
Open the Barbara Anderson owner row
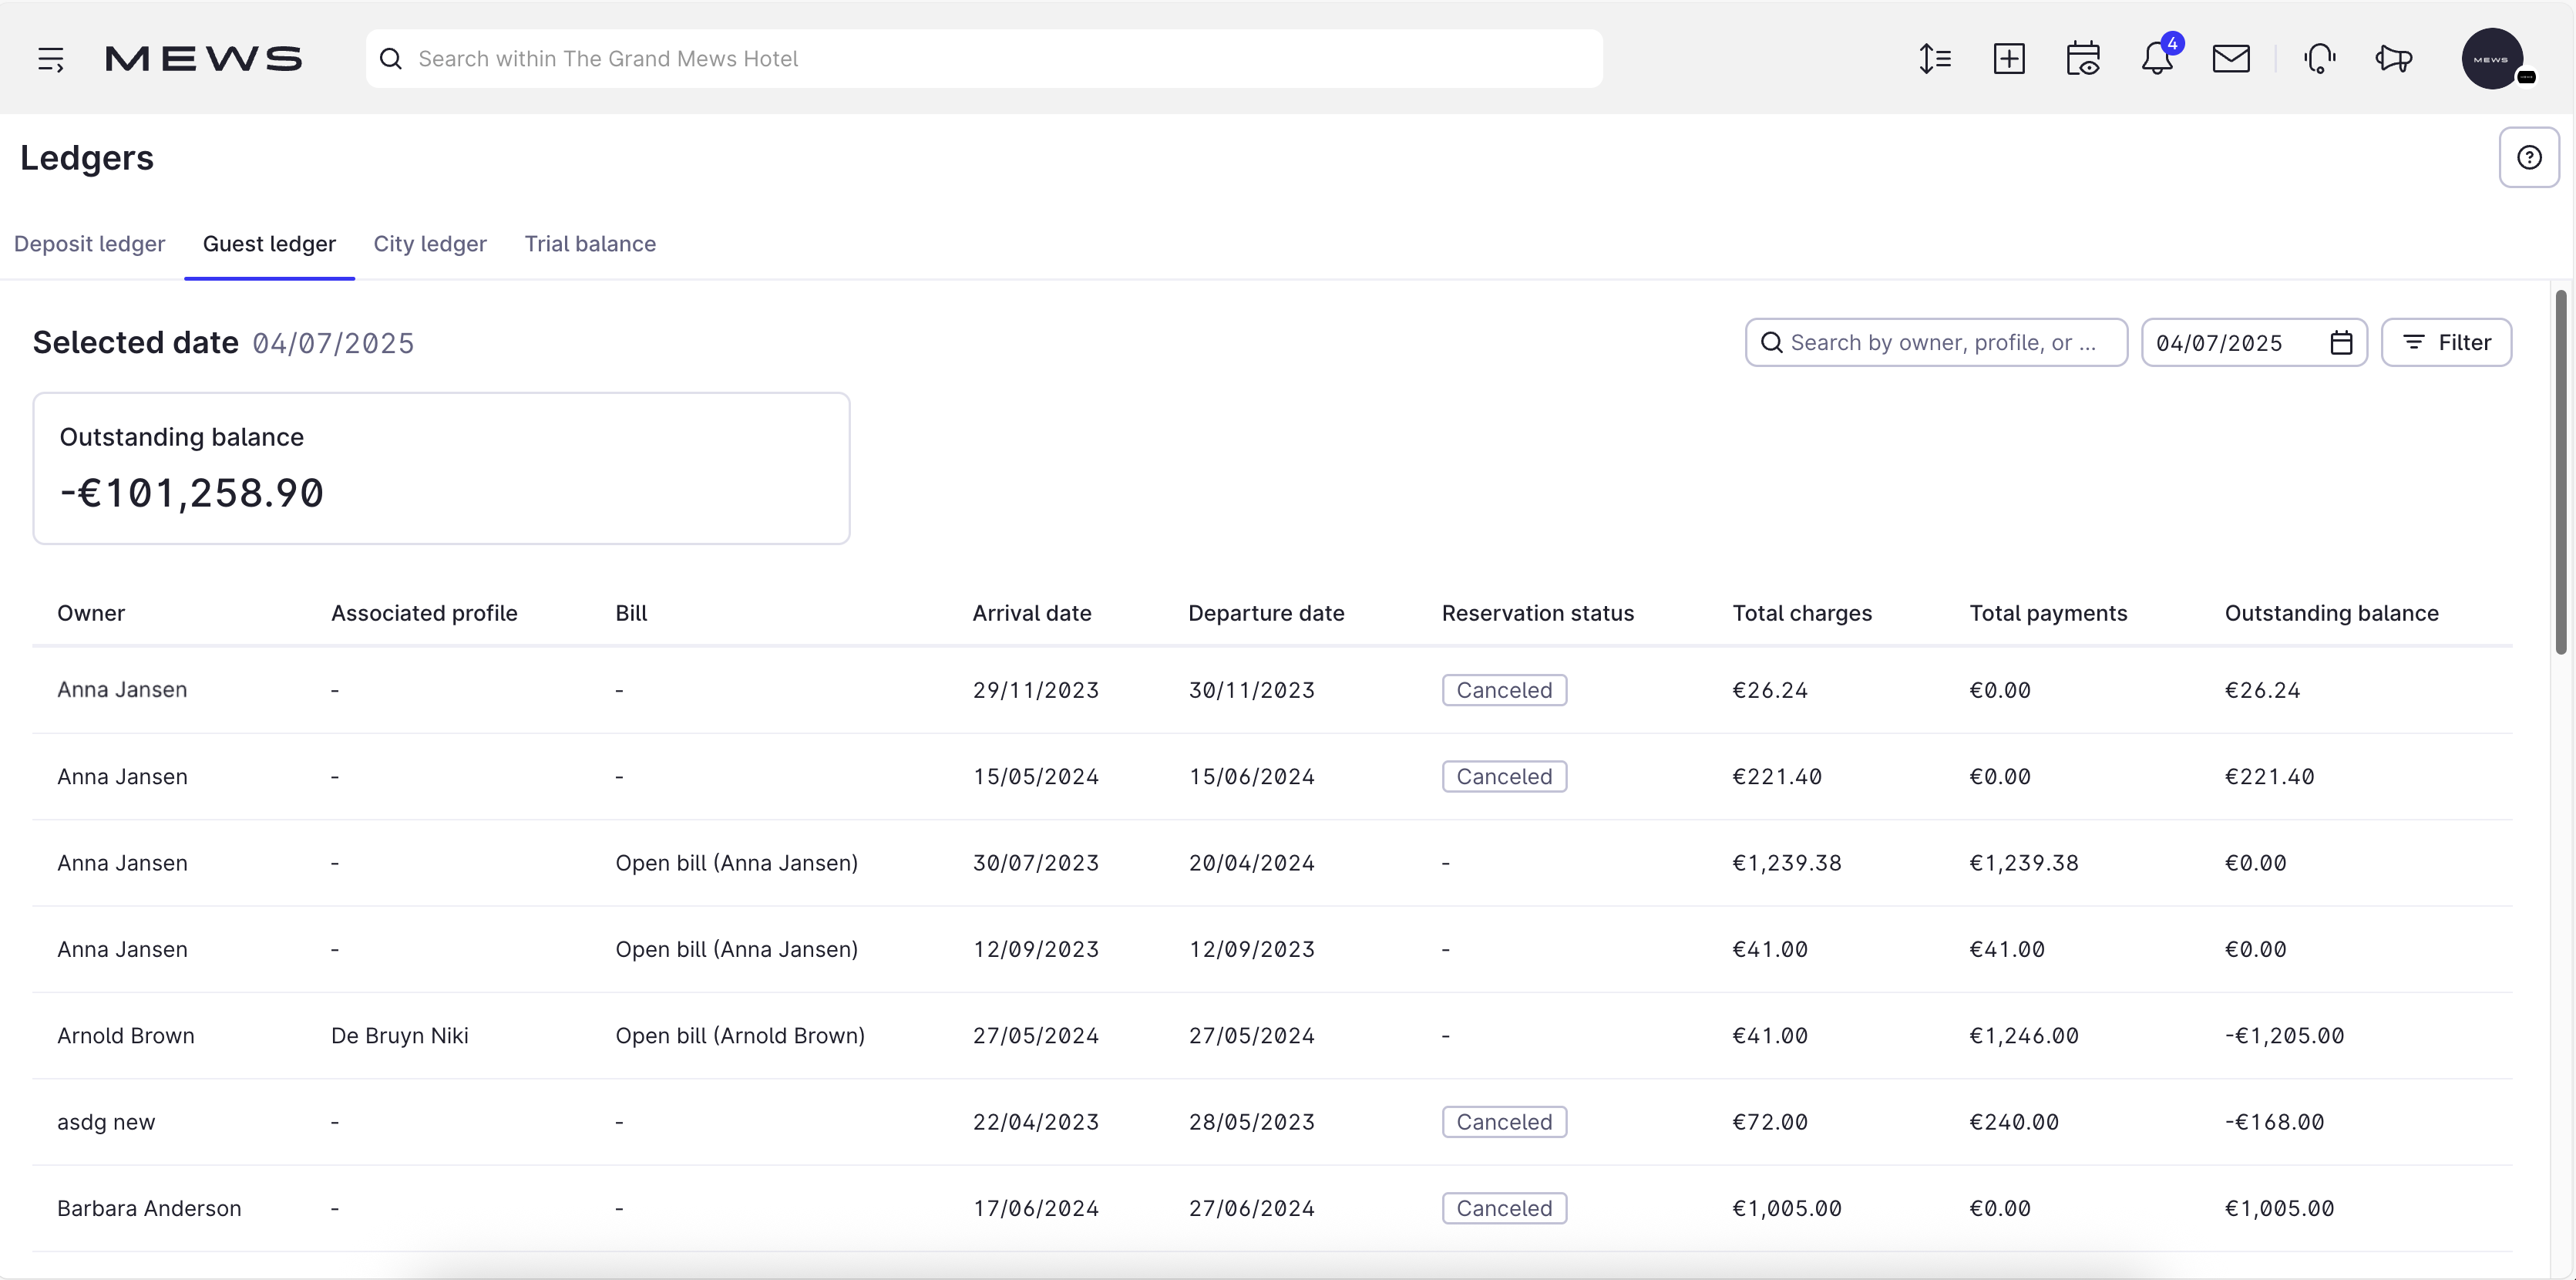point(1272,1208)
